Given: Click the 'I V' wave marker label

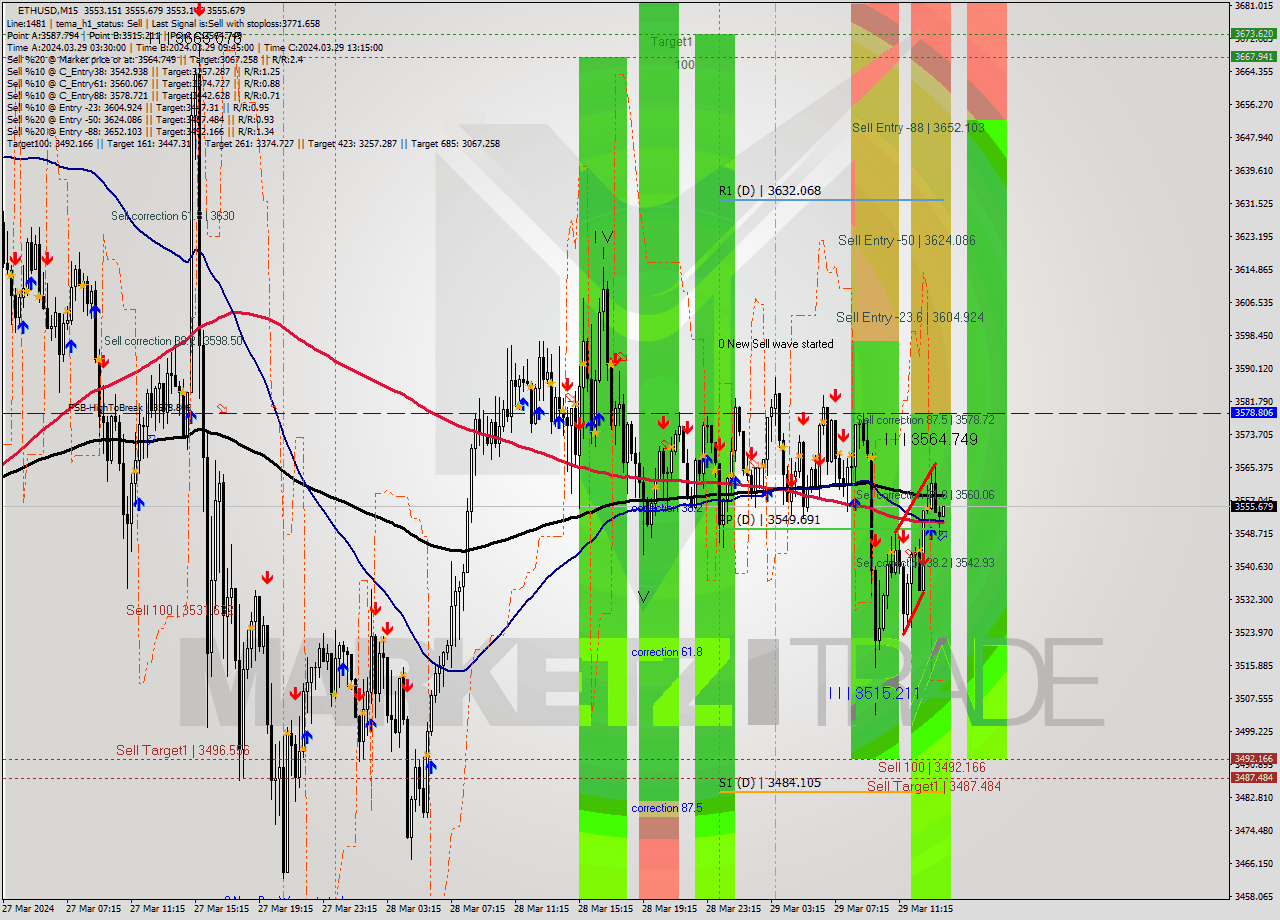Looking at the screenshot, I should (603, 237).
